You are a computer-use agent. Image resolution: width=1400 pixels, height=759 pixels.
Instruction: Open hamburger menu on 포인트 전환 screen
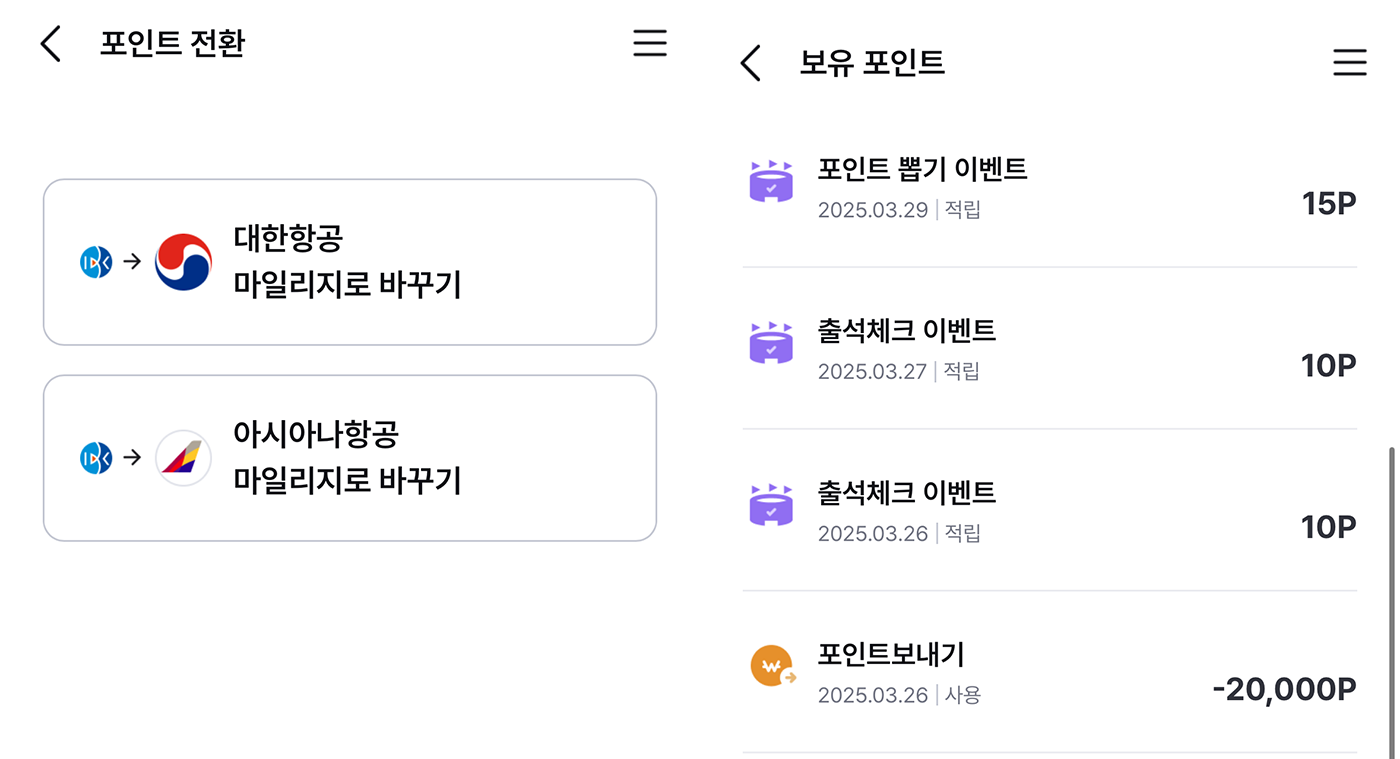[x=650, y=43]
